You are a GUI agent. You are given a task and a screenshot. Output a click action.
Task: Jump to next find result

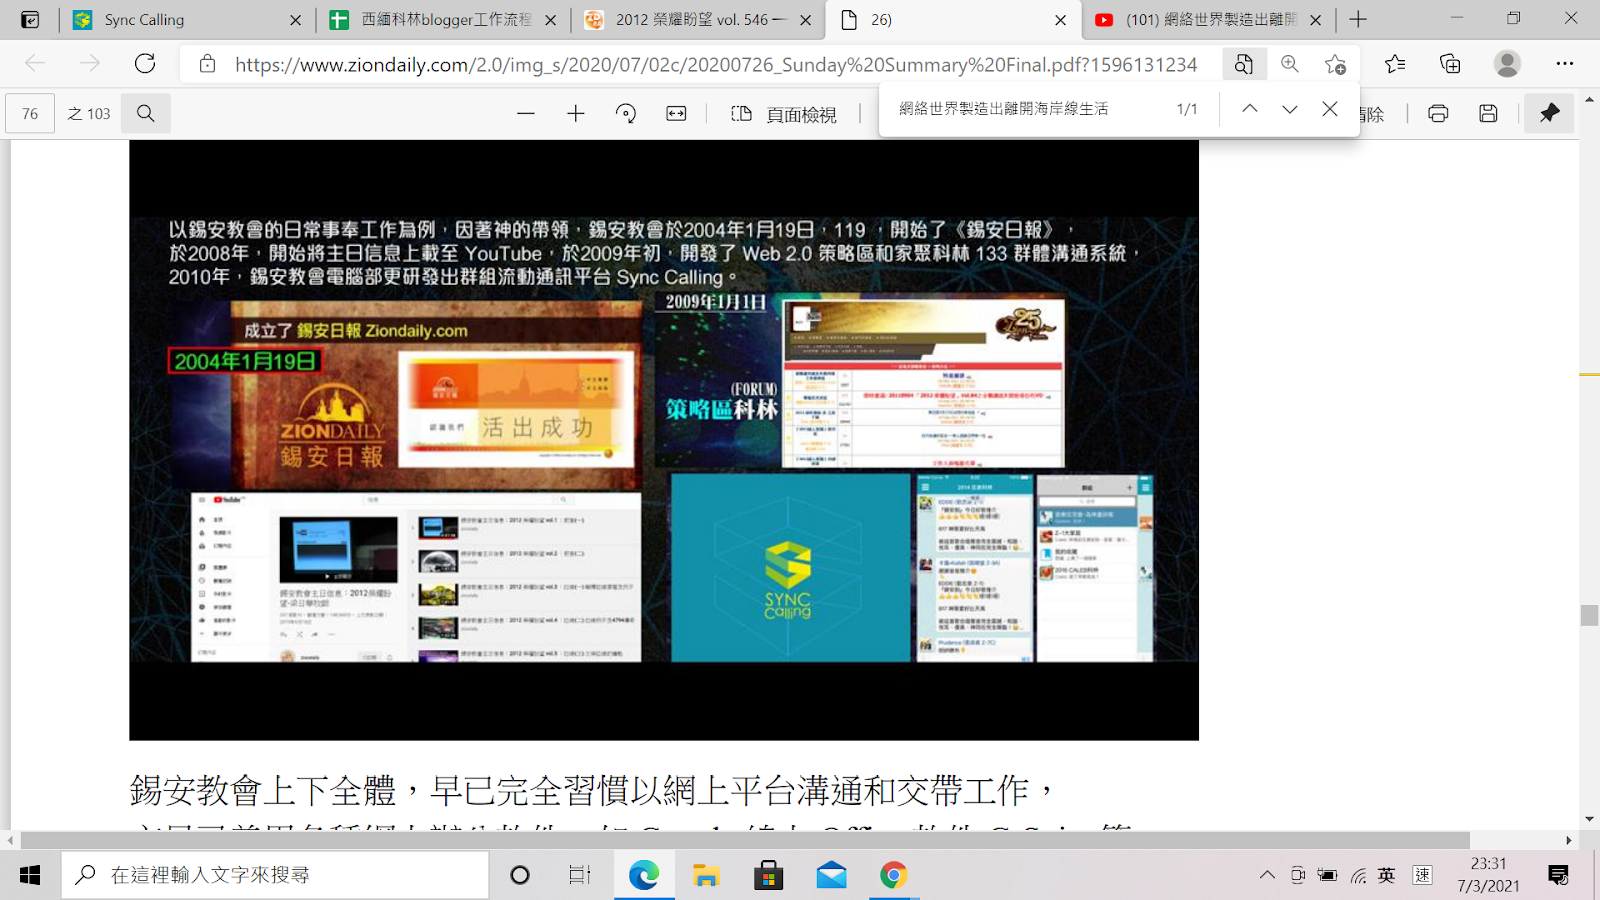(x=1290, y=109)
